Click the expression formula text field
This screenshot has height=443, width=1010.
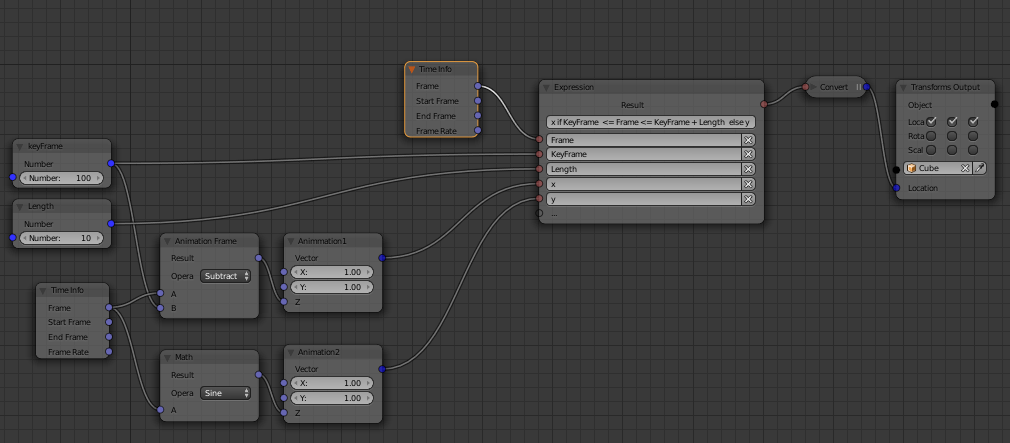click(651, 122)
